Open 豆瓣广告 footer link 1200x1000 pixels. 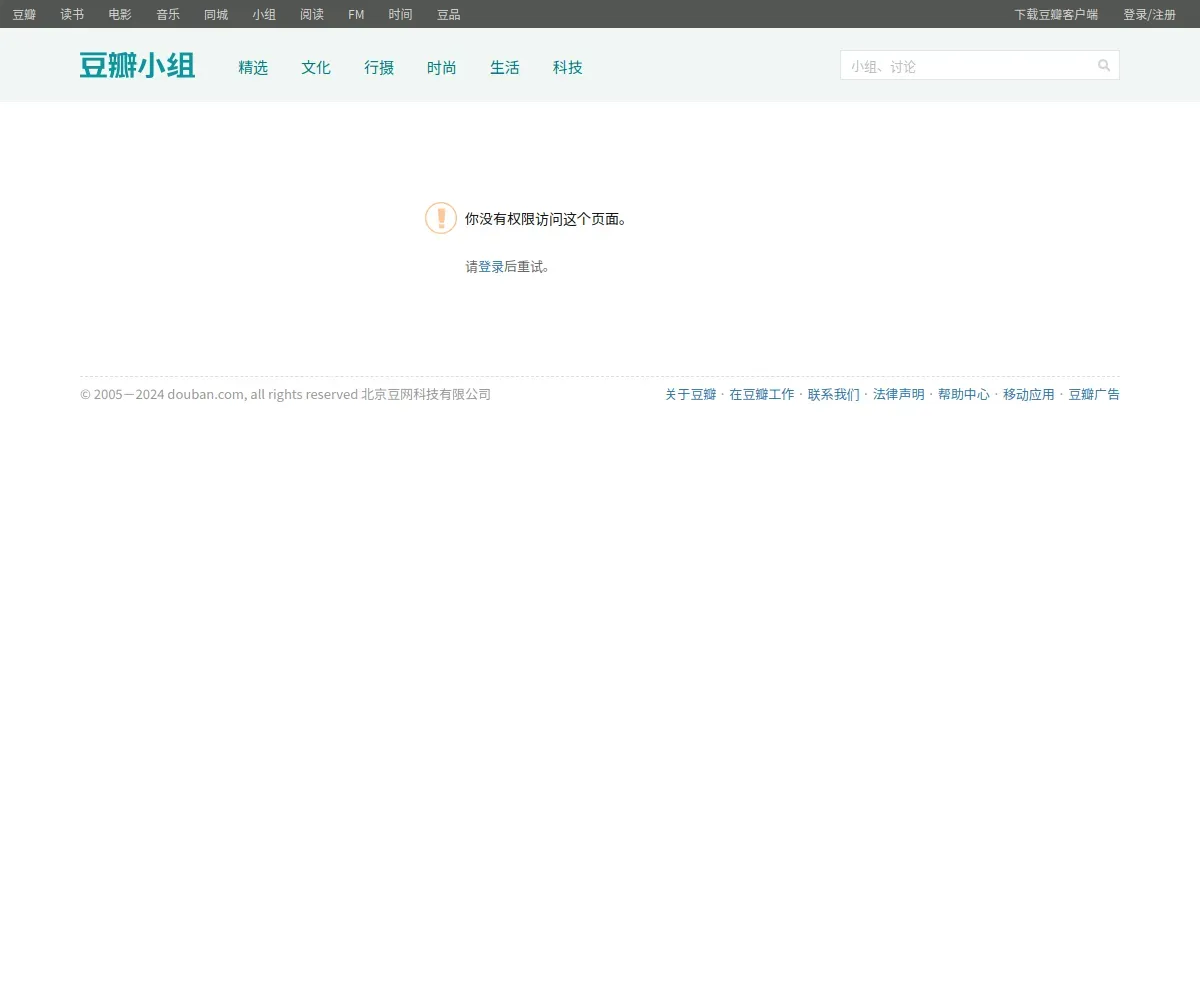coord(1094,394)
